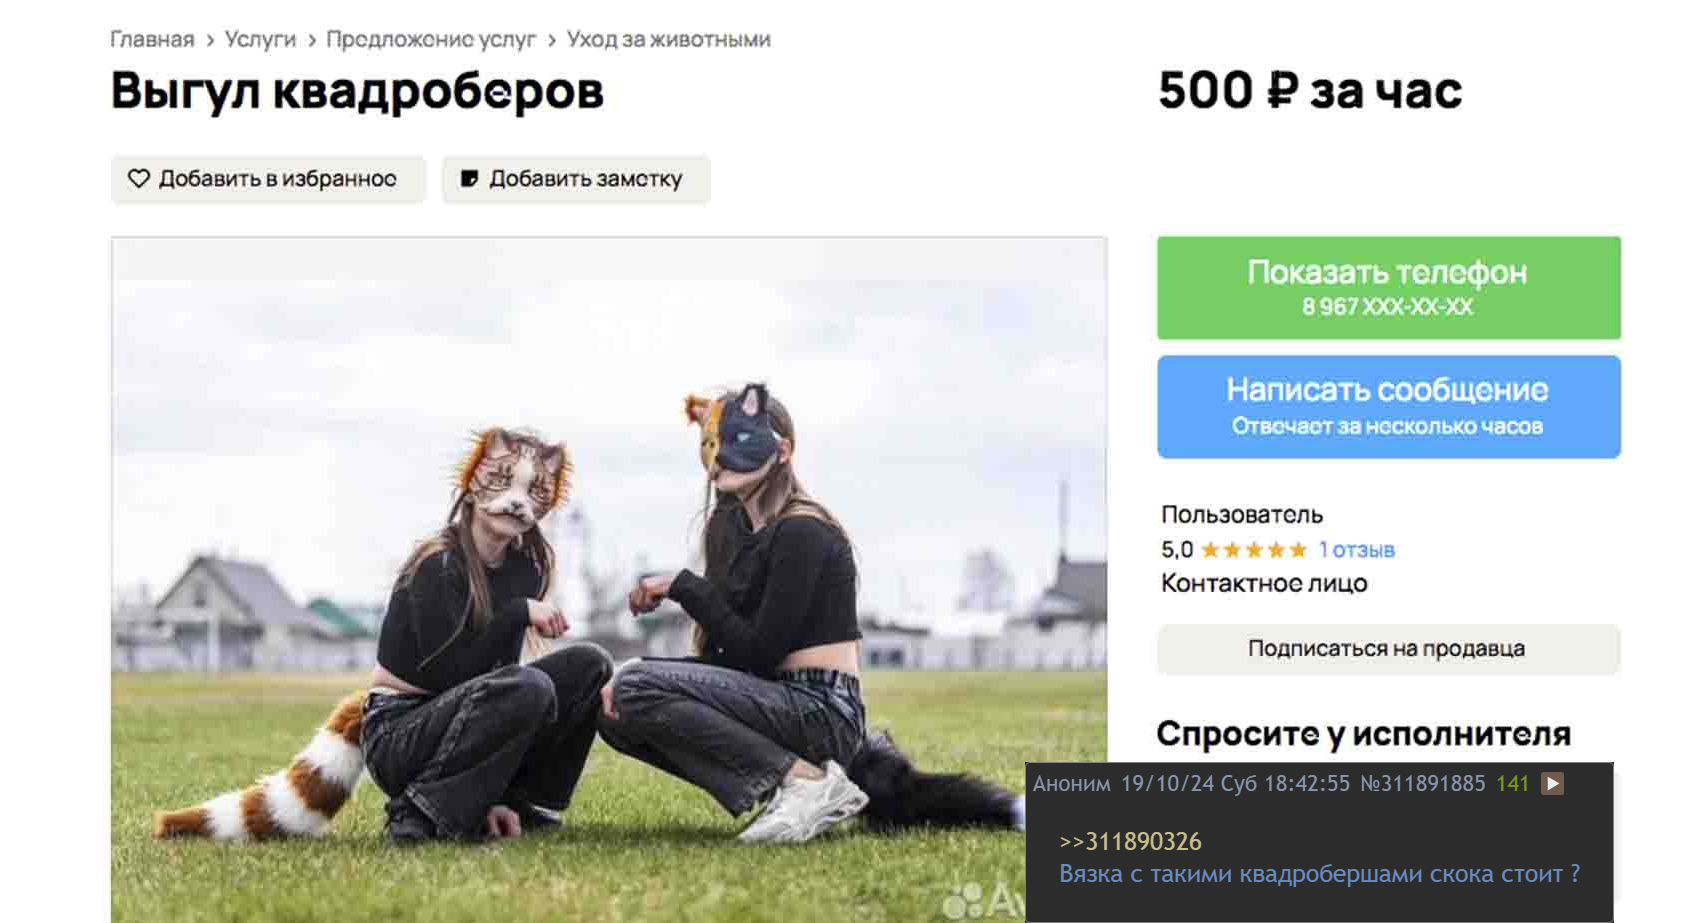Viewport: 1704px width, 923px height.
Task: Click Показать телефон green button
Action: pos(1388,288)
